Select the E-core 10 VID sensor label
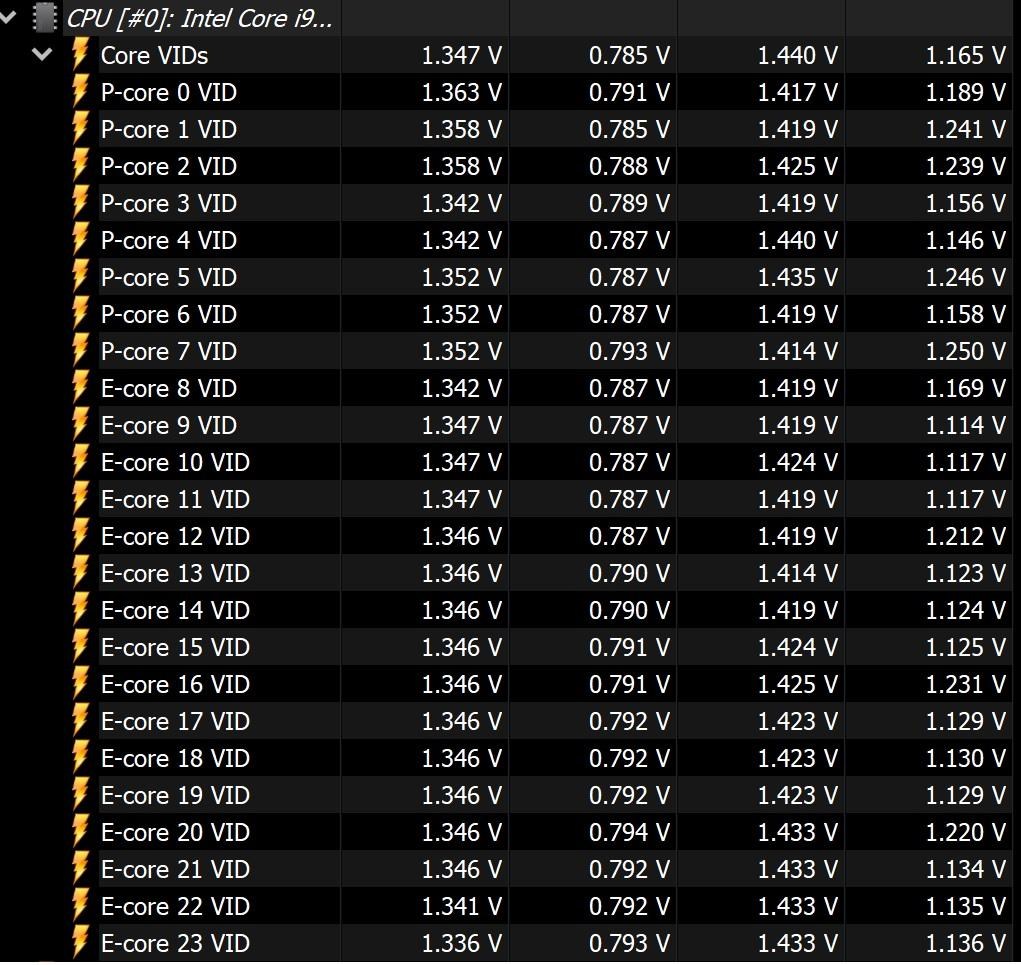1021x965 pixels. tap(174, 462)
